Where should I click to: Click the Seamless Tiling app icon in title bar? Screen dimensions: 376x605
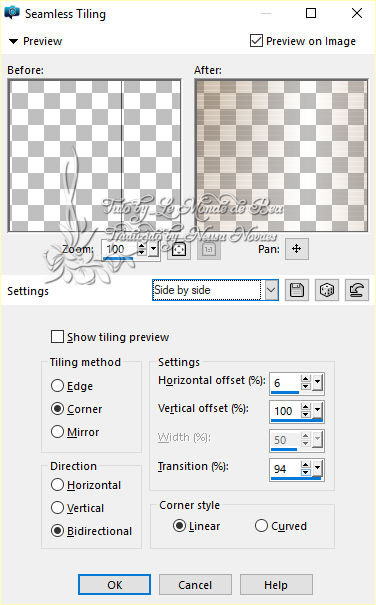point(12,13)
